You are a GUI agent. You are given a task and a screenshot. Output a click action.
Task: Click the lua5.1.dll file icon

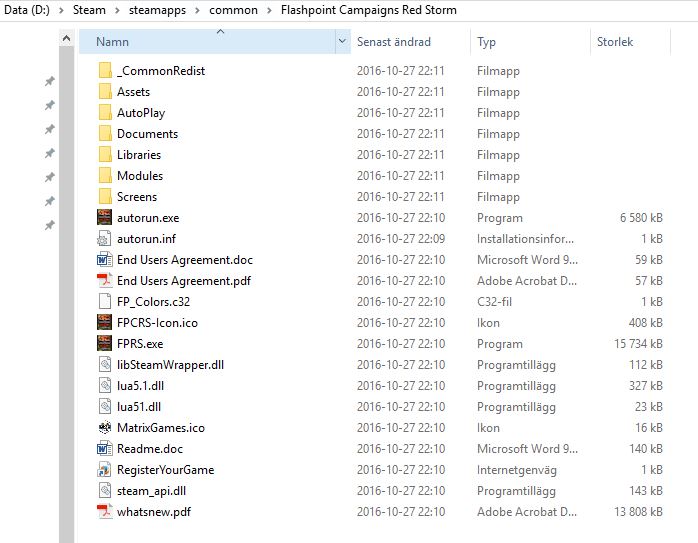coord(105,385)
